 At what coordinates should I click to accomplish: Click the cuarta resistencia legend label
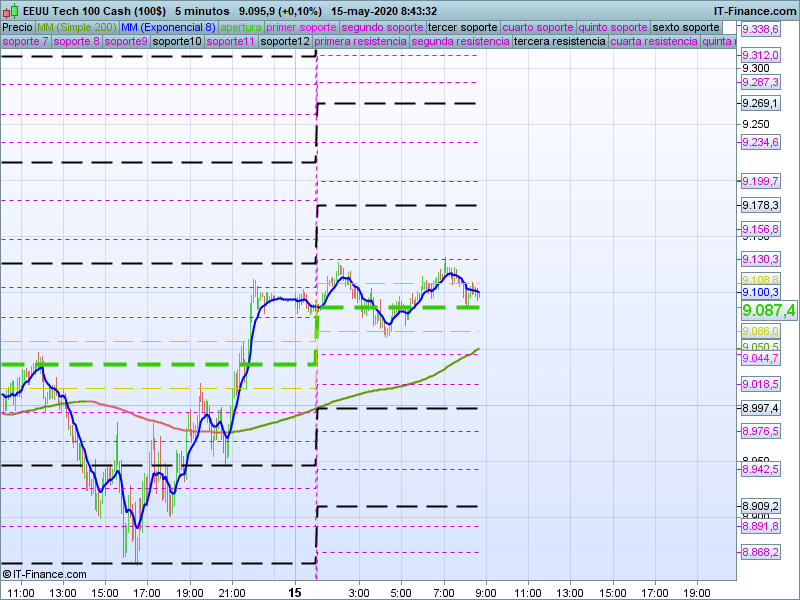[653, 42]
